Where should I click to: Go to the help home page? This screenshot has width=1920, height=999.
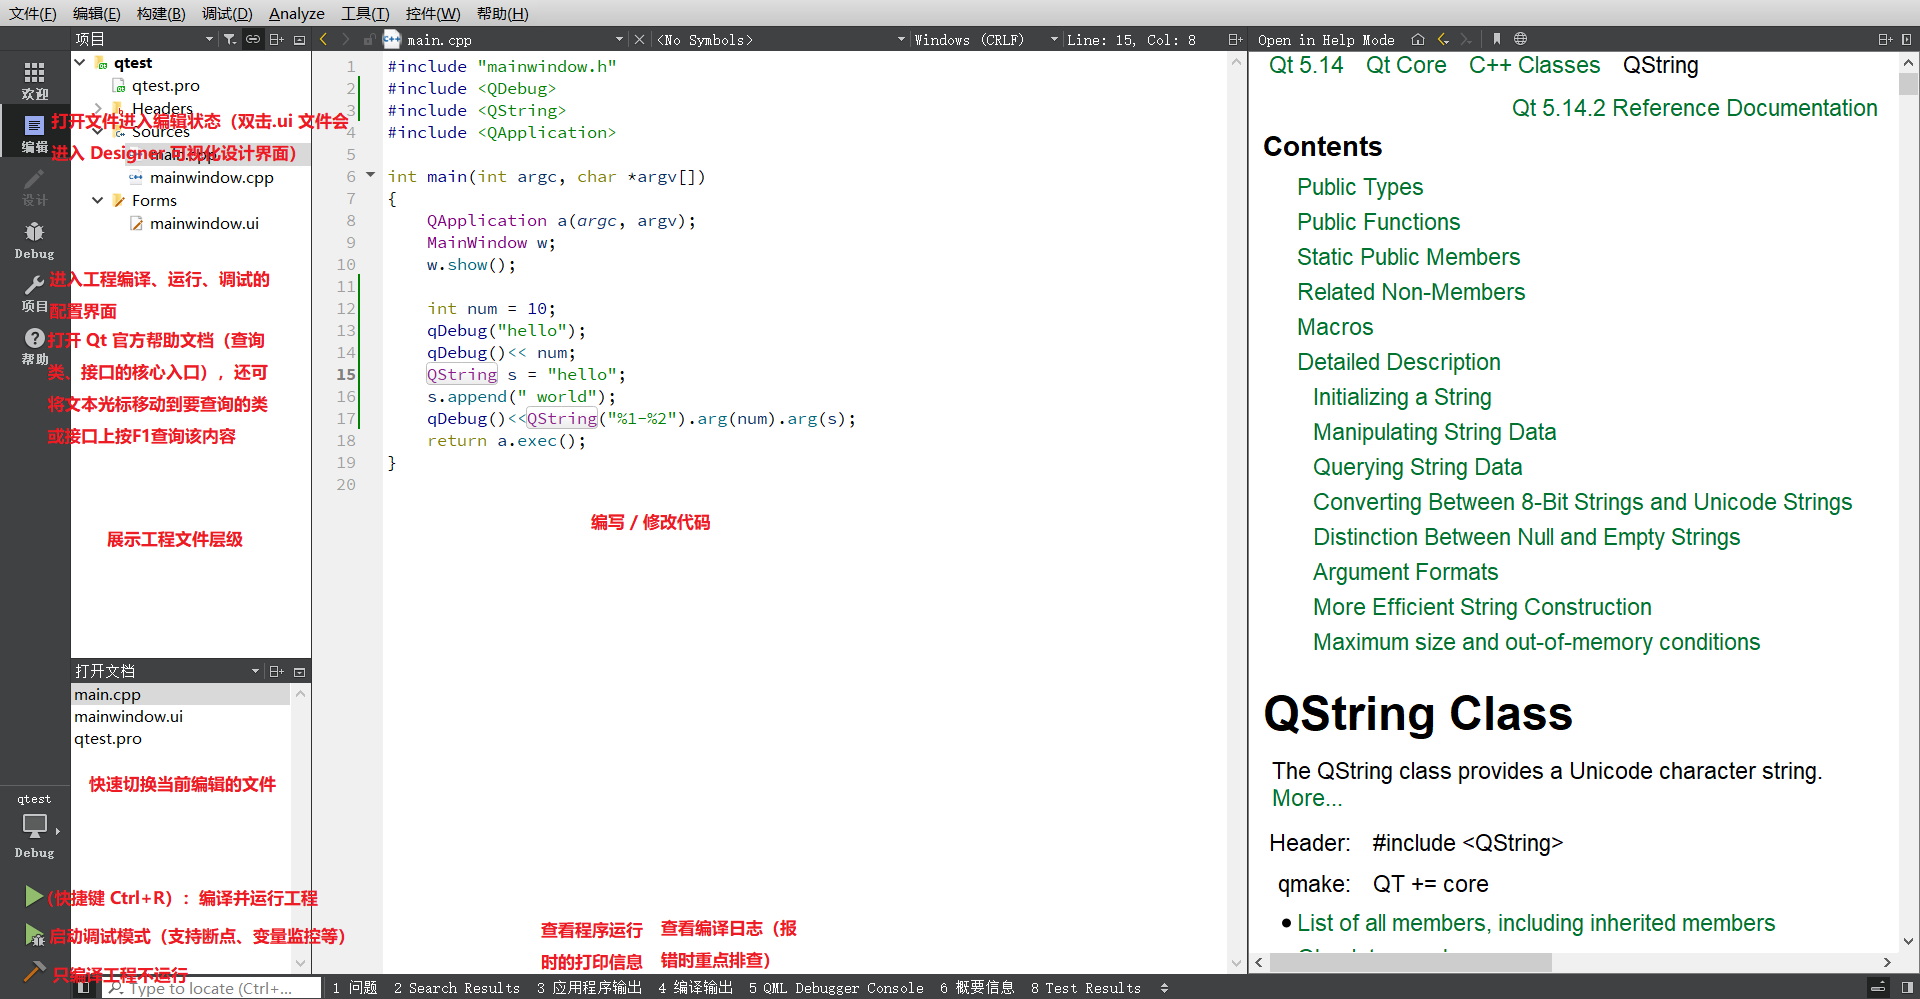1418,39
